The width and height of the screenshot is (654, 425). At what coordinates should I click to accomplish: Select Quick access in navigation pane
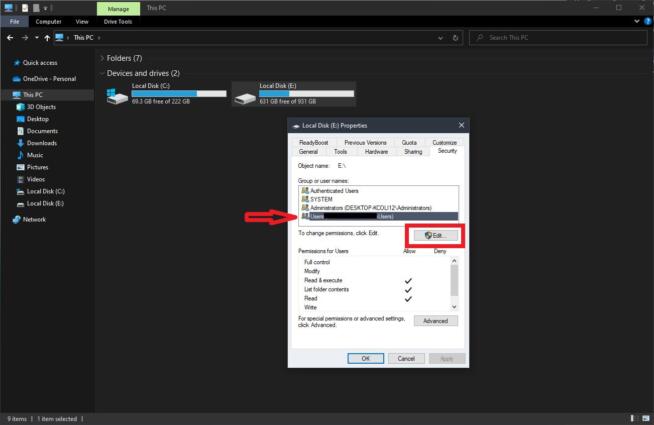pos(40,63)
